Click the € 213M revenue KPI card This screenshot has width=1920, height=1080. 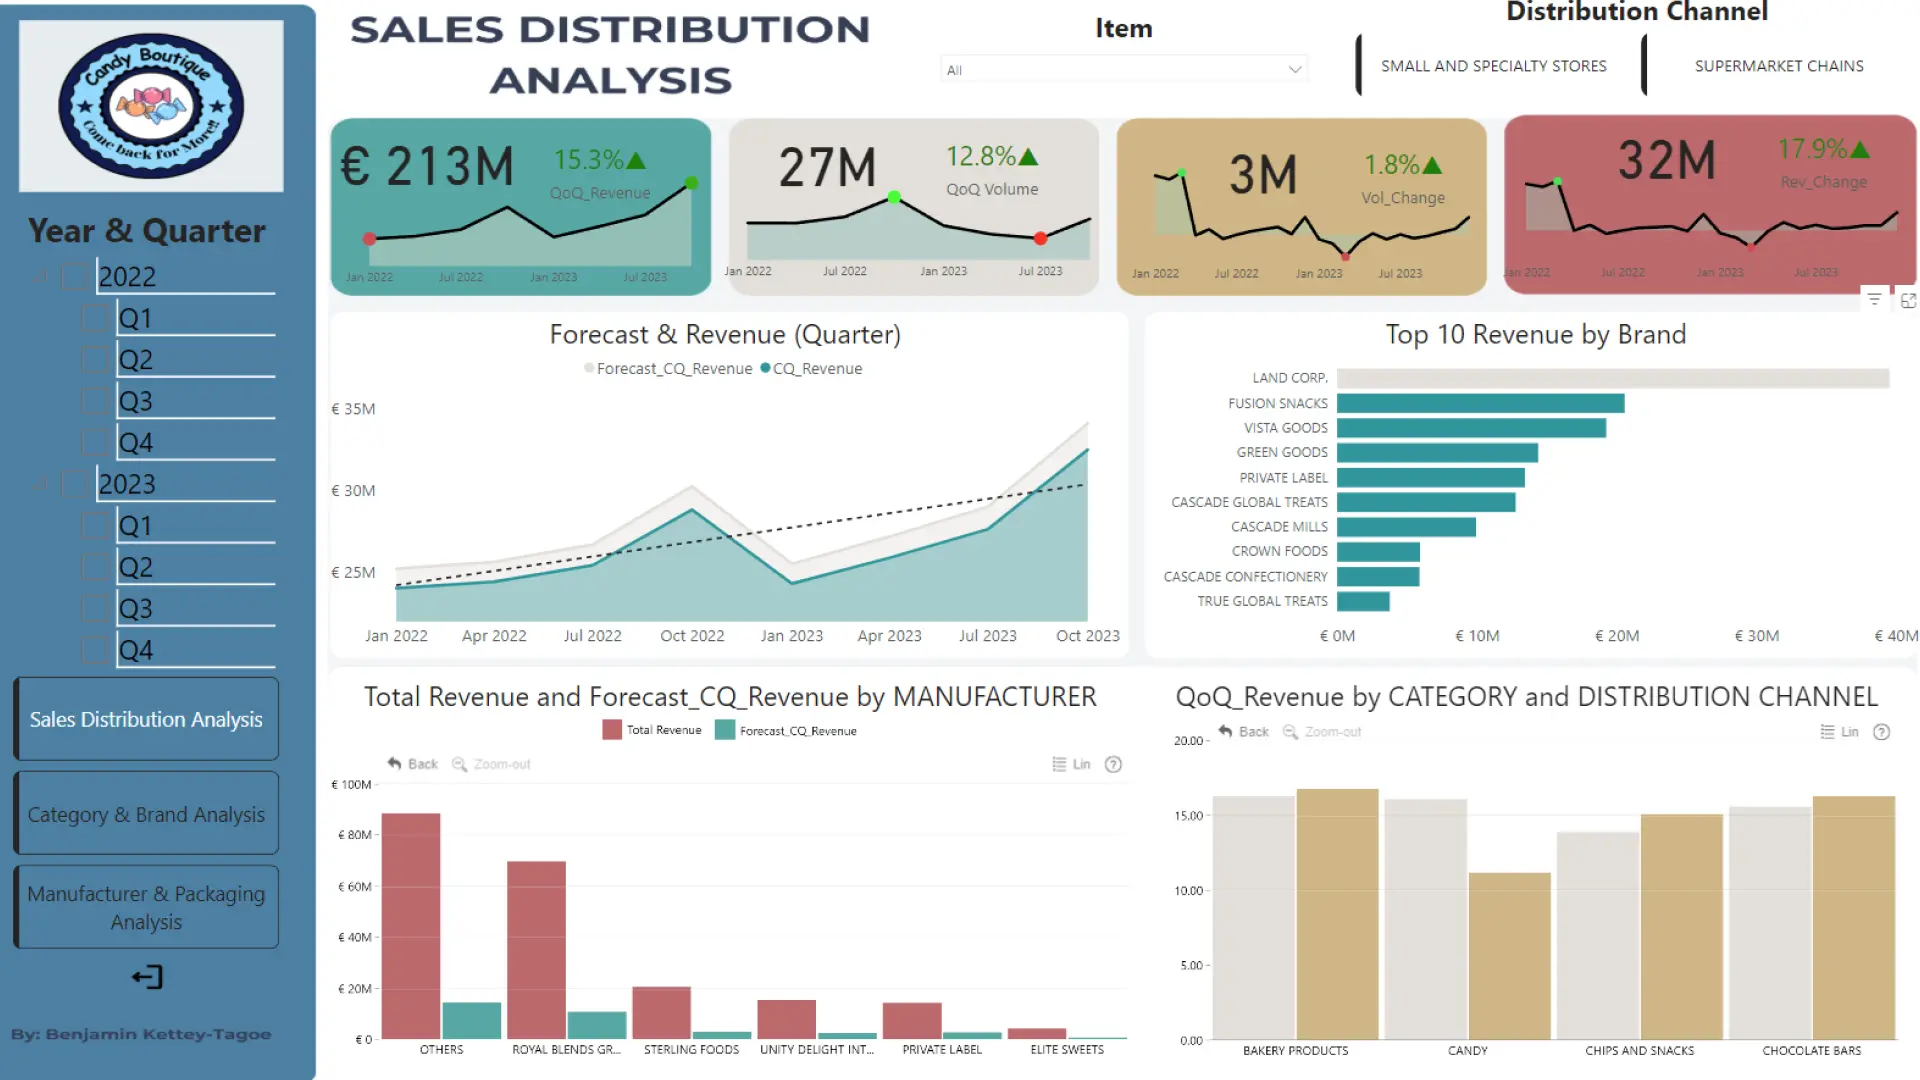521,207
